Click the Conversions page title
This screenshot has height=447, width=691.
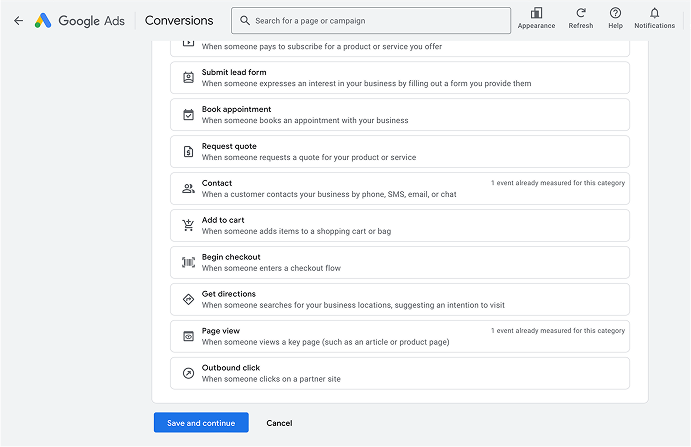tap(179, 20)
